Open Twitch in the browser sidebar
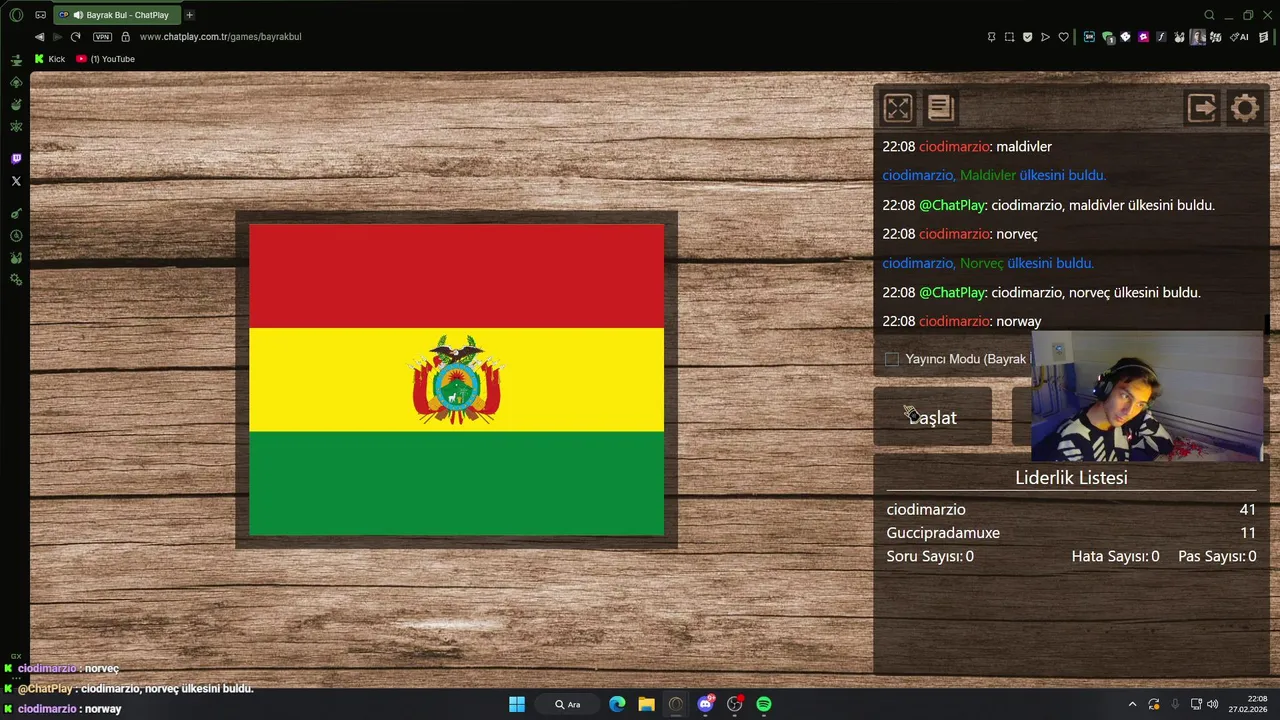The height and width of the screenshot is (720, 1280). pyautogui.click(x=16, y=159)
